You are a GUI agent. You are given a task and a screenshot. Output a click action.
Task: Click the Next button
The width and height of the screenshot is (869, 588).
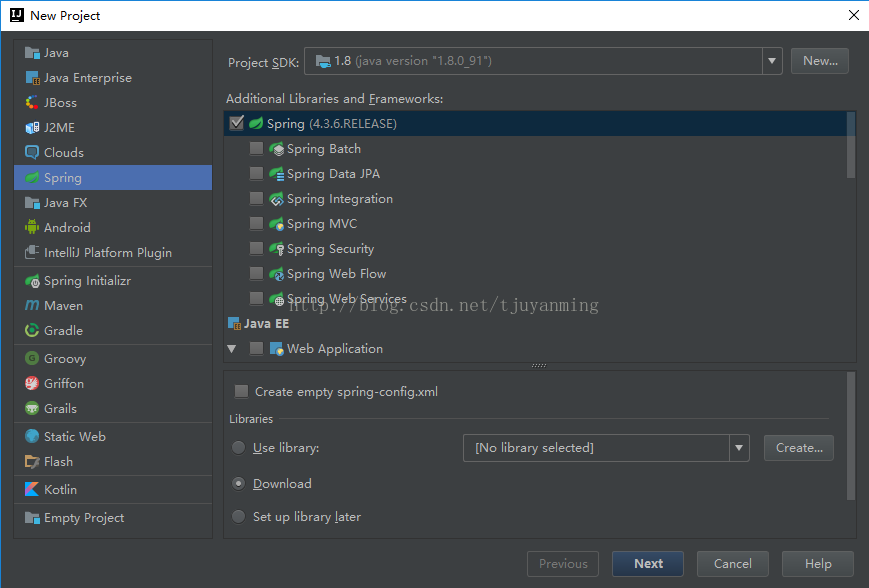pyautogui.click(x=648, y=564)
